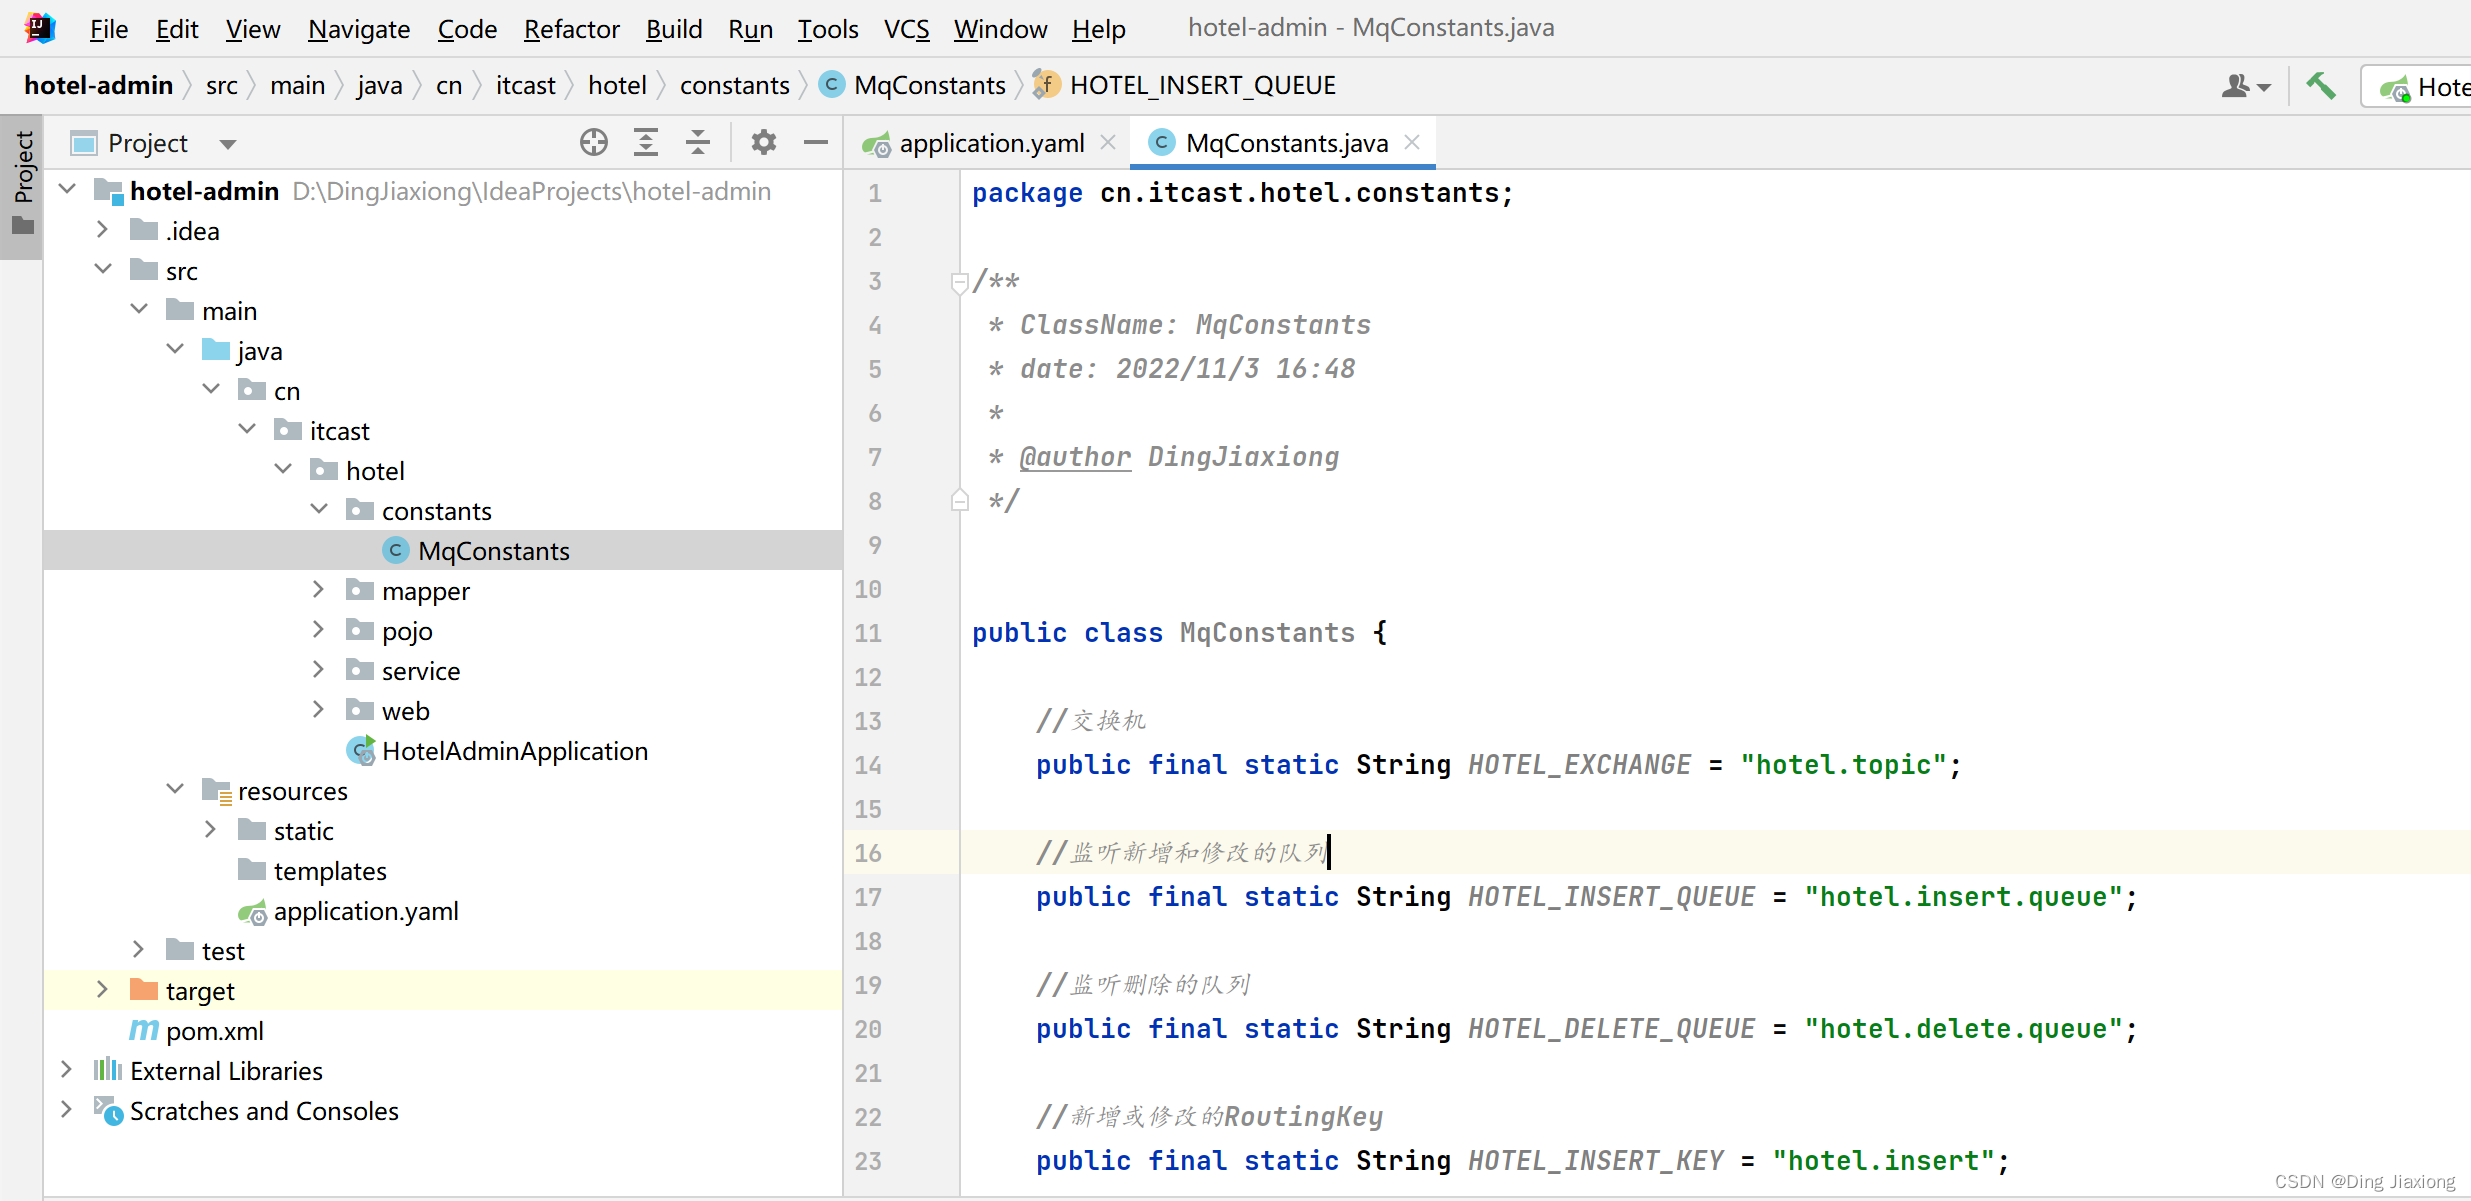Select pom.xml in project tree
Image resolution: width=2471 pixels, height=1201 pixels.
[214, 1031]
